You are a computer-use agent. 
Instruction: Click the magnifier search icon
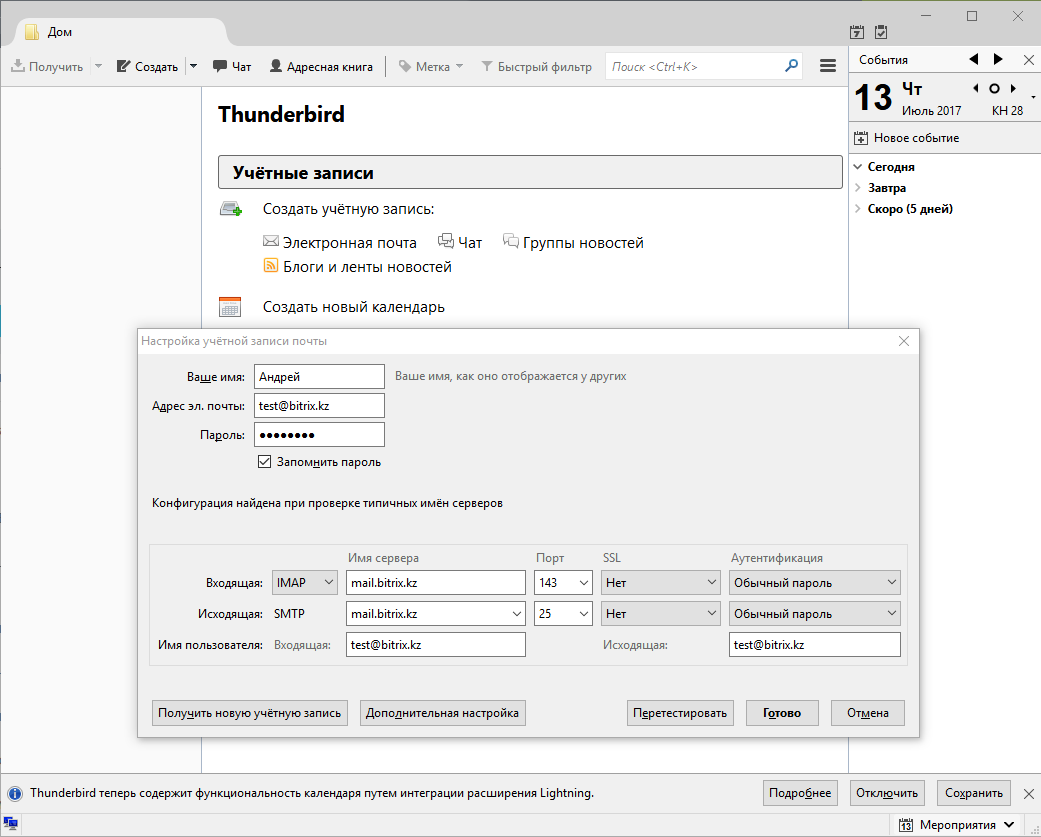point(791,66)
